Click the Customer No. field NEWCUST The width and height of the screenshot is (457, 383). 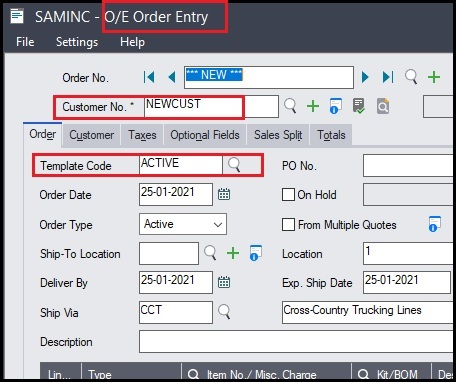click(x=211, y=106)
